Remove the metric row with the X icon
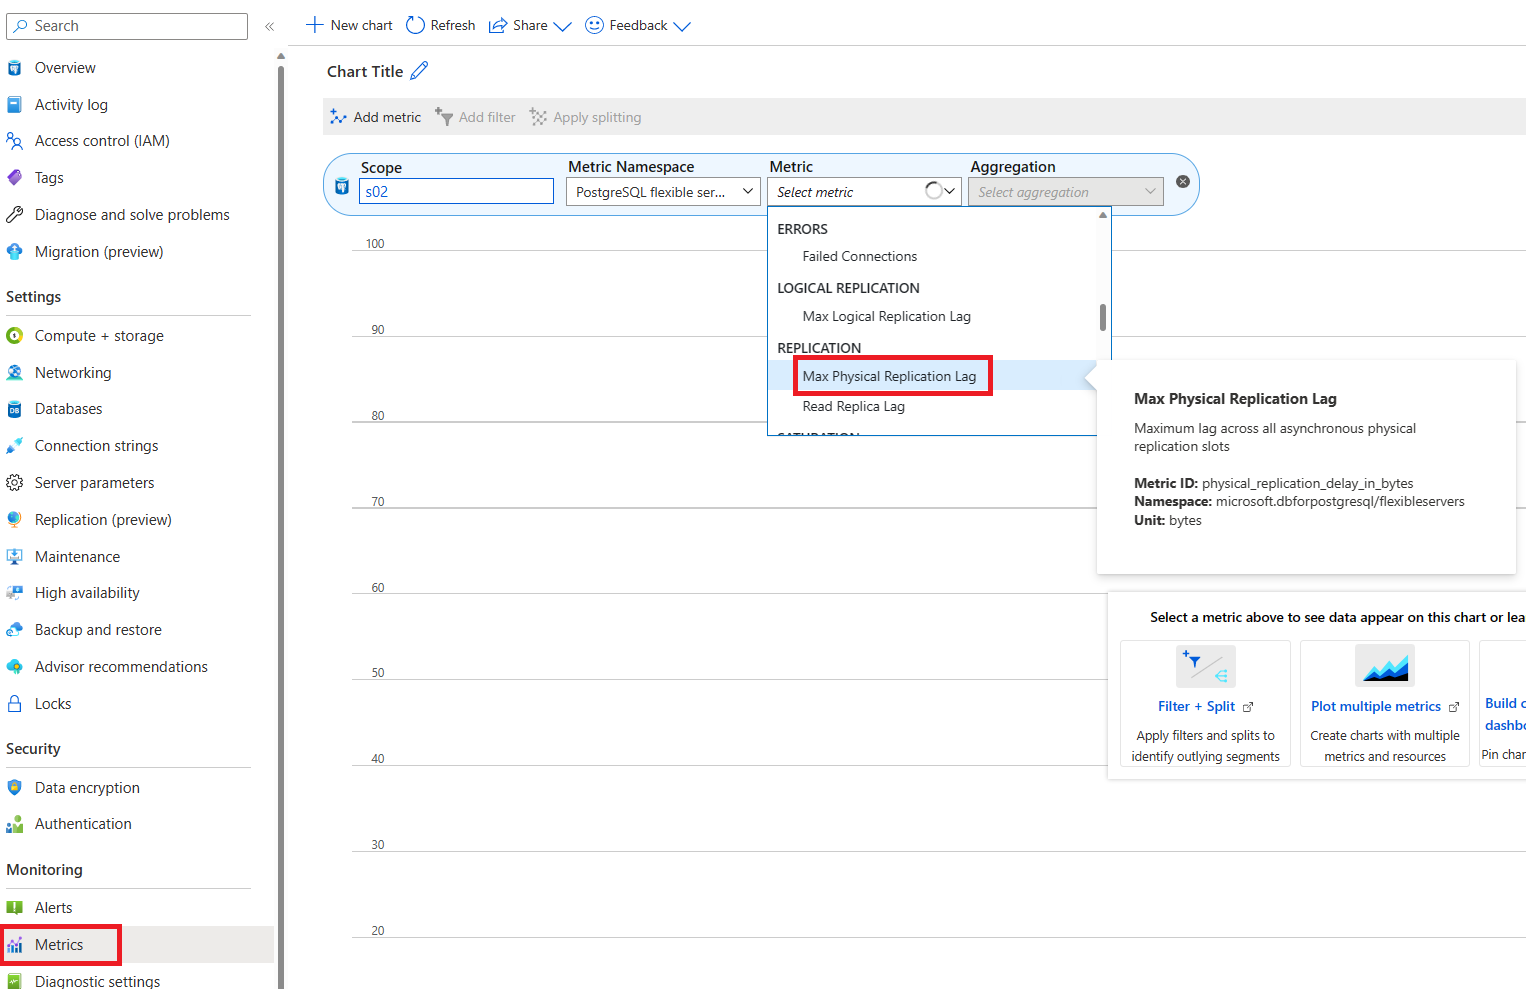Screen dimensions: 1526x989 tap(1183, 182)
